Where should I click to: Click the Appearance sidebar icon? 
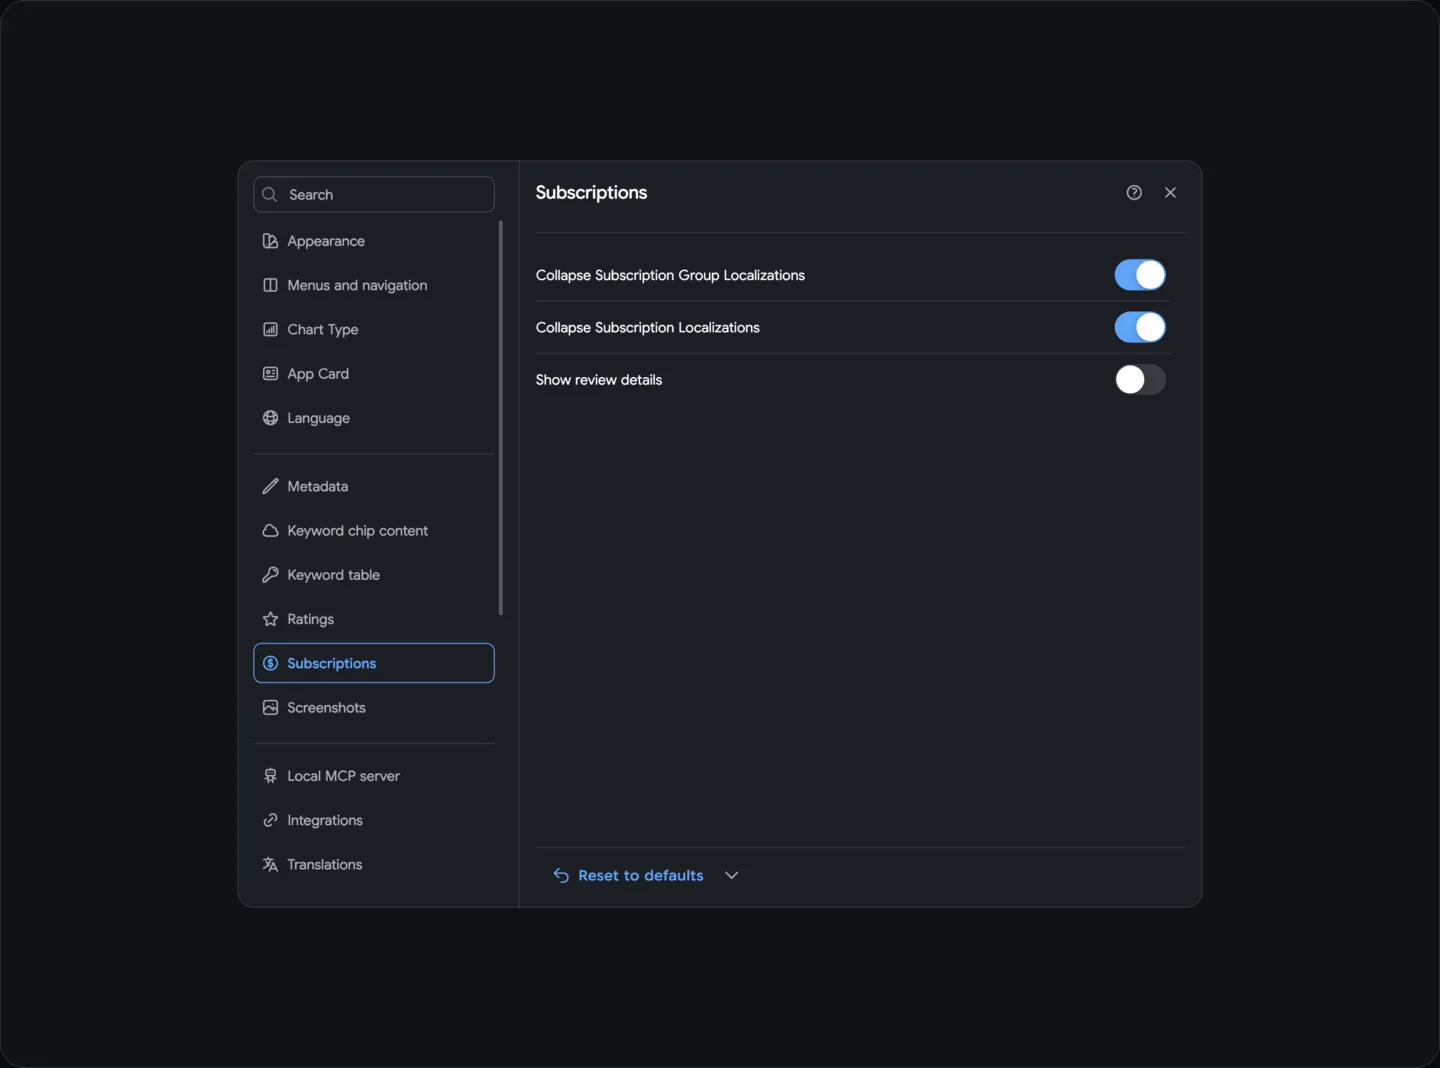270,241
